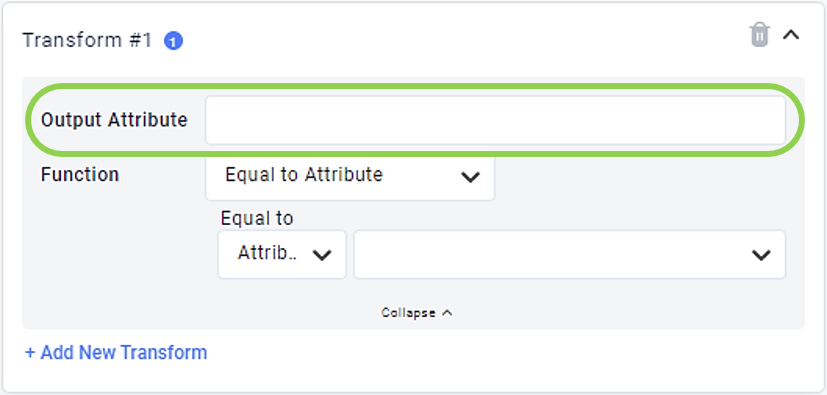This screenshot has height=395, width=827.
Task: Open the Function dropdown showing Equal to Attribute
Action: [350, 176]
